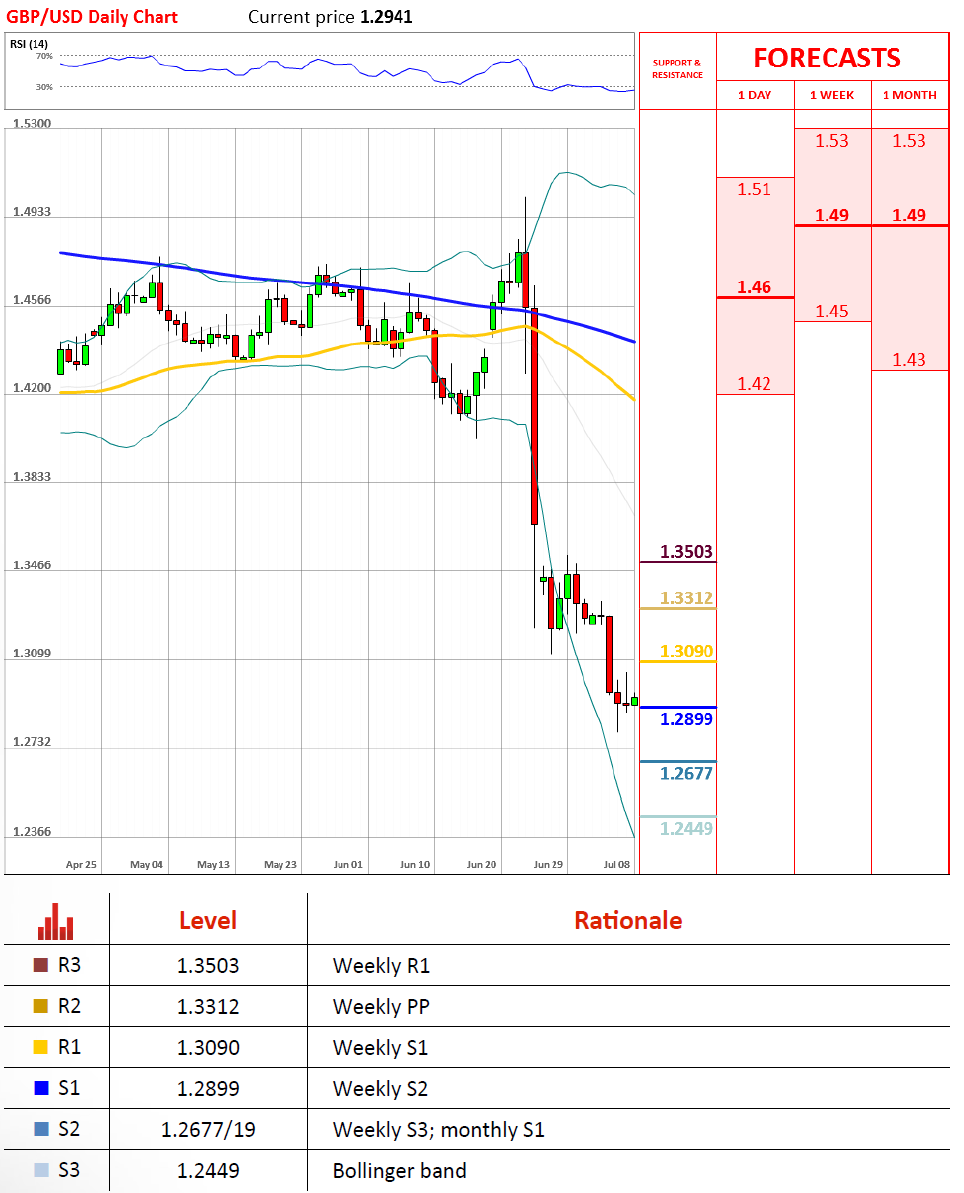The image size is (964, 1193).
Task: Click the Jul 08 date axis label
Action: (x=617, y=864)
